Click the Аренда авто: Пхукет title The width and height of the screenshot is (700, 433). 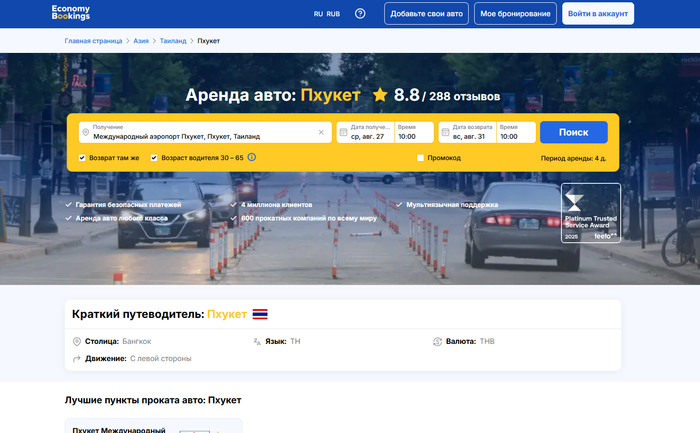273,95
